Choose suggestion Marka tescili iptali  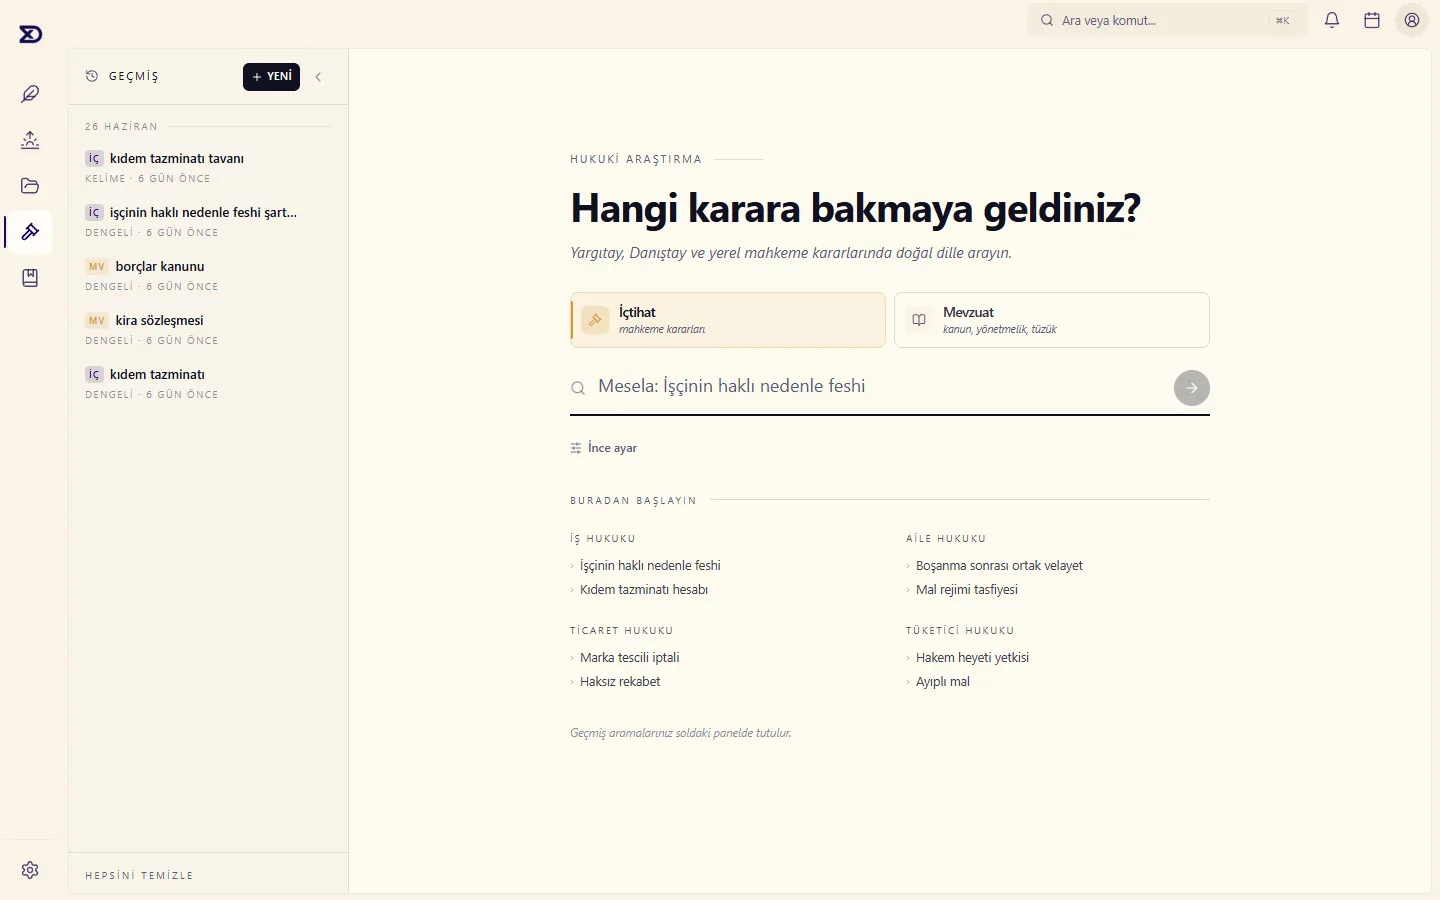coord(630,658)
